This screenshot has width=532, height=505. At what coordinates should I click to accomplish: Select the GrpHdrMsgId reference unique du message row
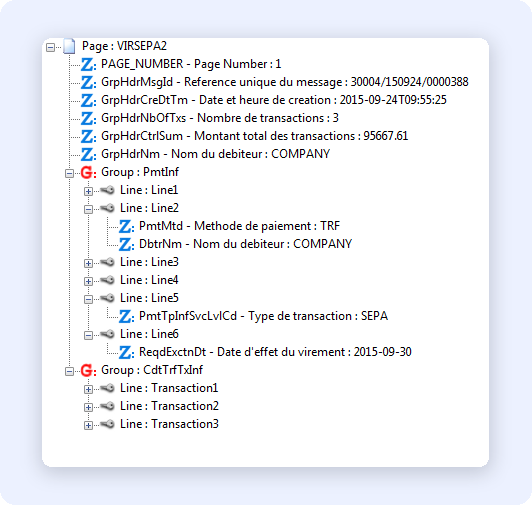click(x=285, y=82)
